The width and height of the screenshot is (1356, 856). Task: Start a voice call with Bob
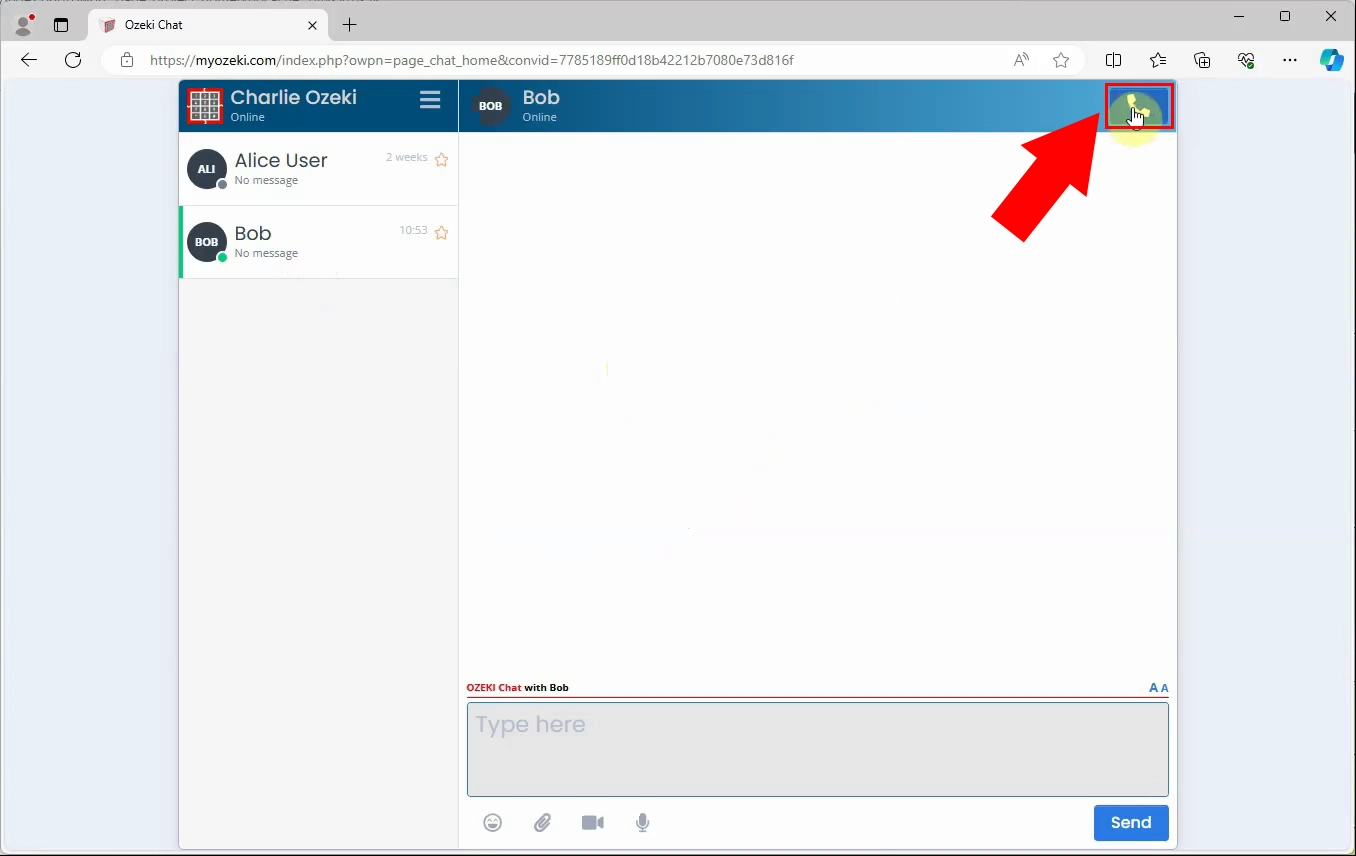click(1139, 107)
